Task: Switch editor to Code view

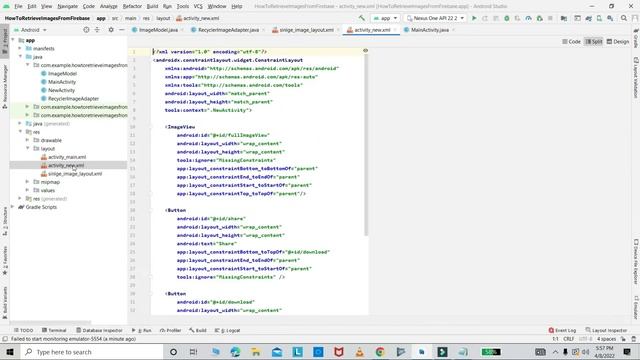Action: click(x=571, y=42)
